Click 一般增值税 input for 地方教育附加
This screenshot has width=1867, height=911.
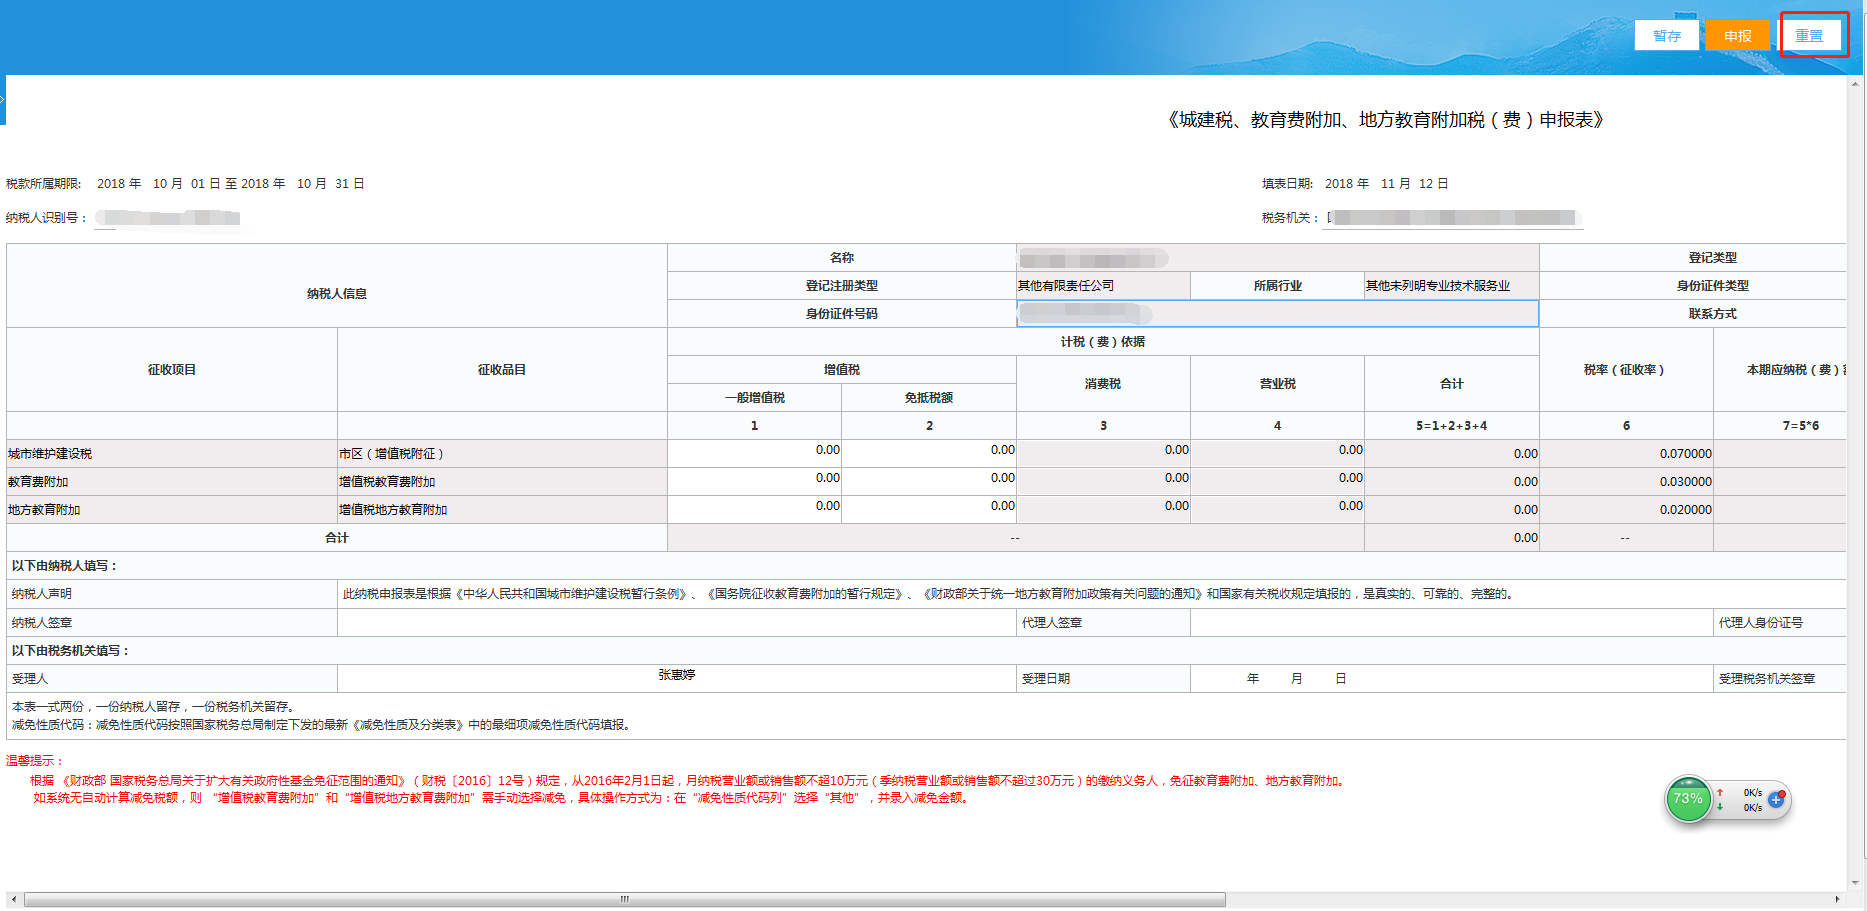(x=754, y=509)
